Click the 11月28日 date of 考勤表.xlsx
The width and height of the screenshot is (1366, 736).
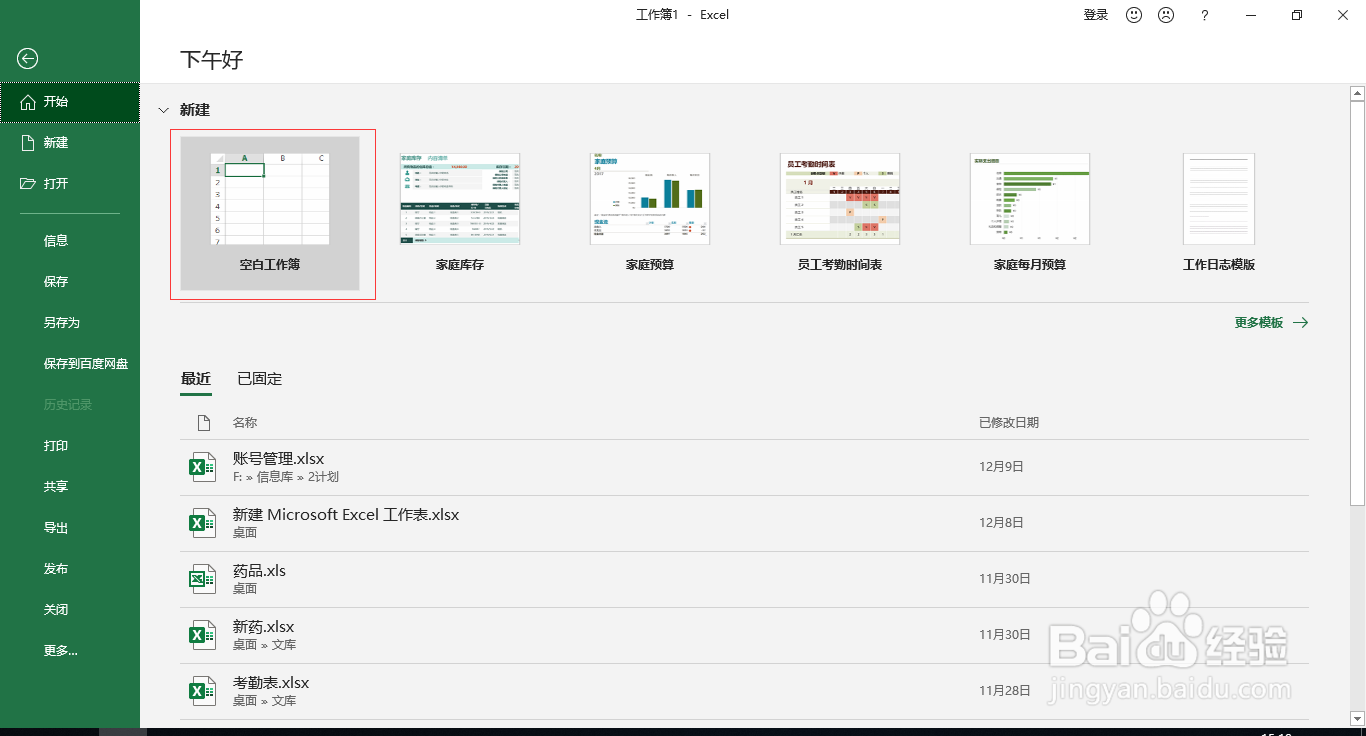[1005, 691]
